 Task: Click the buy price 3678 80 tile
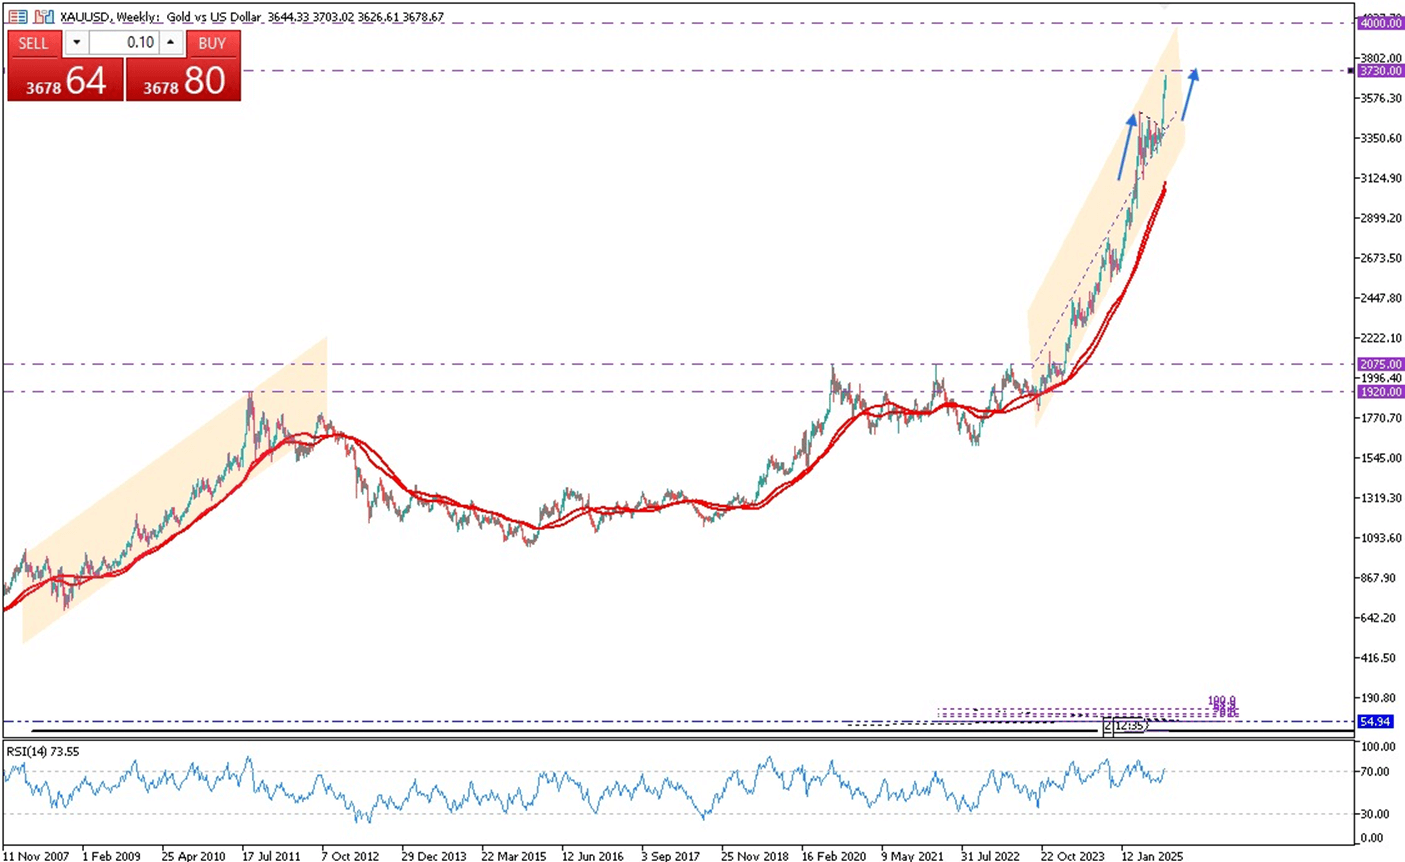[183, 80]
